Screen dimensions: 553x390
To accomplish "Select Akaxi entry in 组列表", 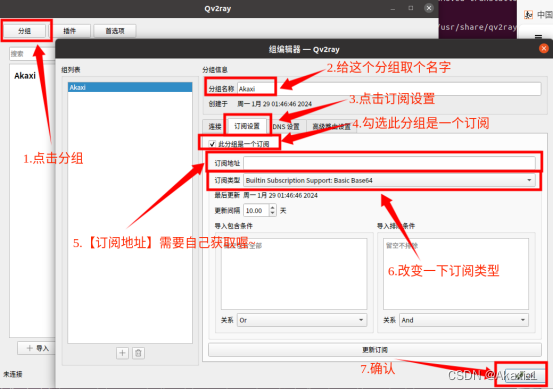I will coord(130,87).
